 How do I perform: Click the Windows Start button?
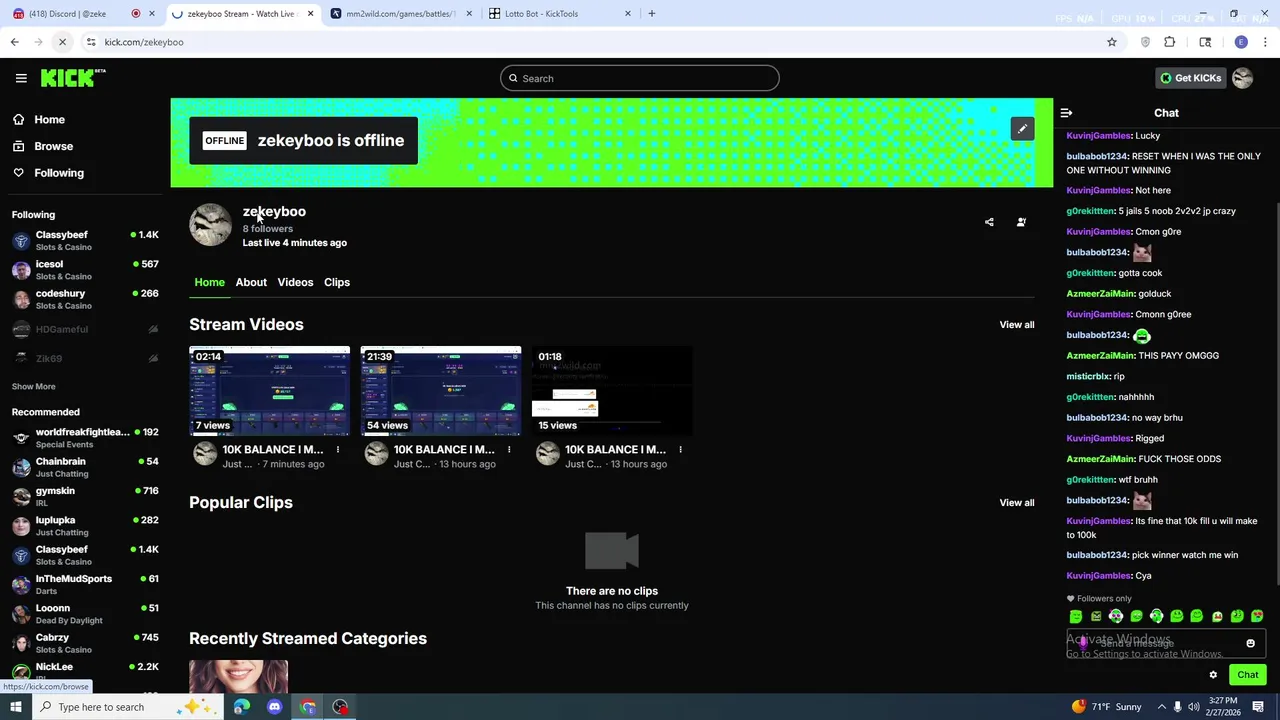[15, 707]
